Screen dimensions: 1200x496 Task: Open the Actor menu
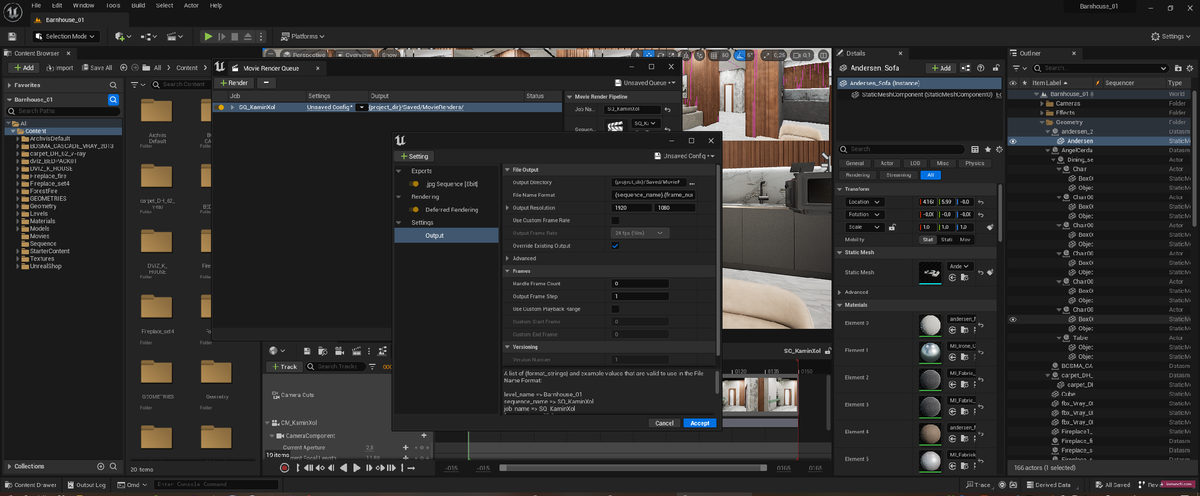point(190,5)
